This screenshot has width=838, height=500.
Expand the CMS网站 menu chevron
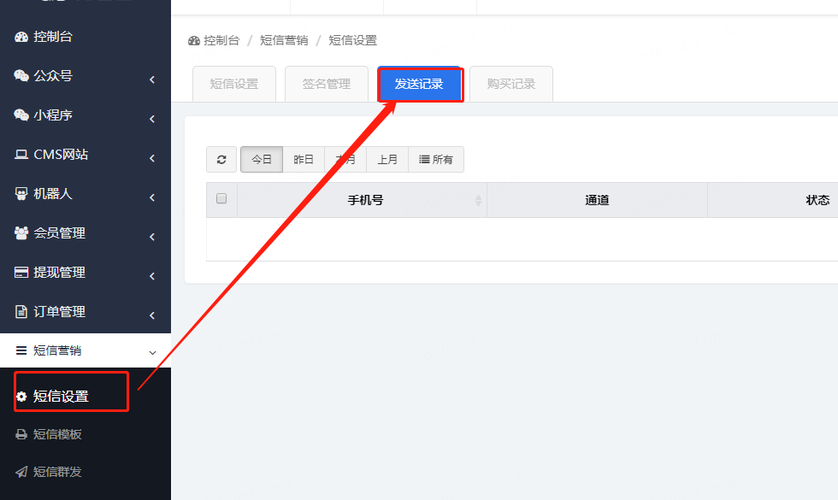pos(152,158)
